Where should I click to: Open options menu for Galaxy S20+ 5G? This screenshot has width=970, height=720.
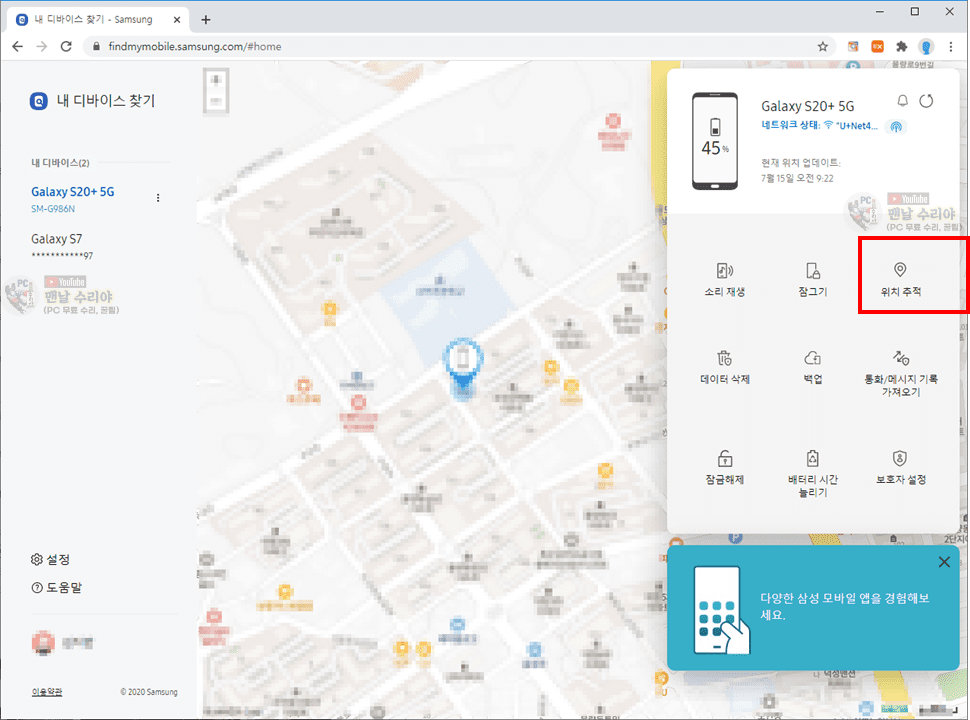[158, 198]
